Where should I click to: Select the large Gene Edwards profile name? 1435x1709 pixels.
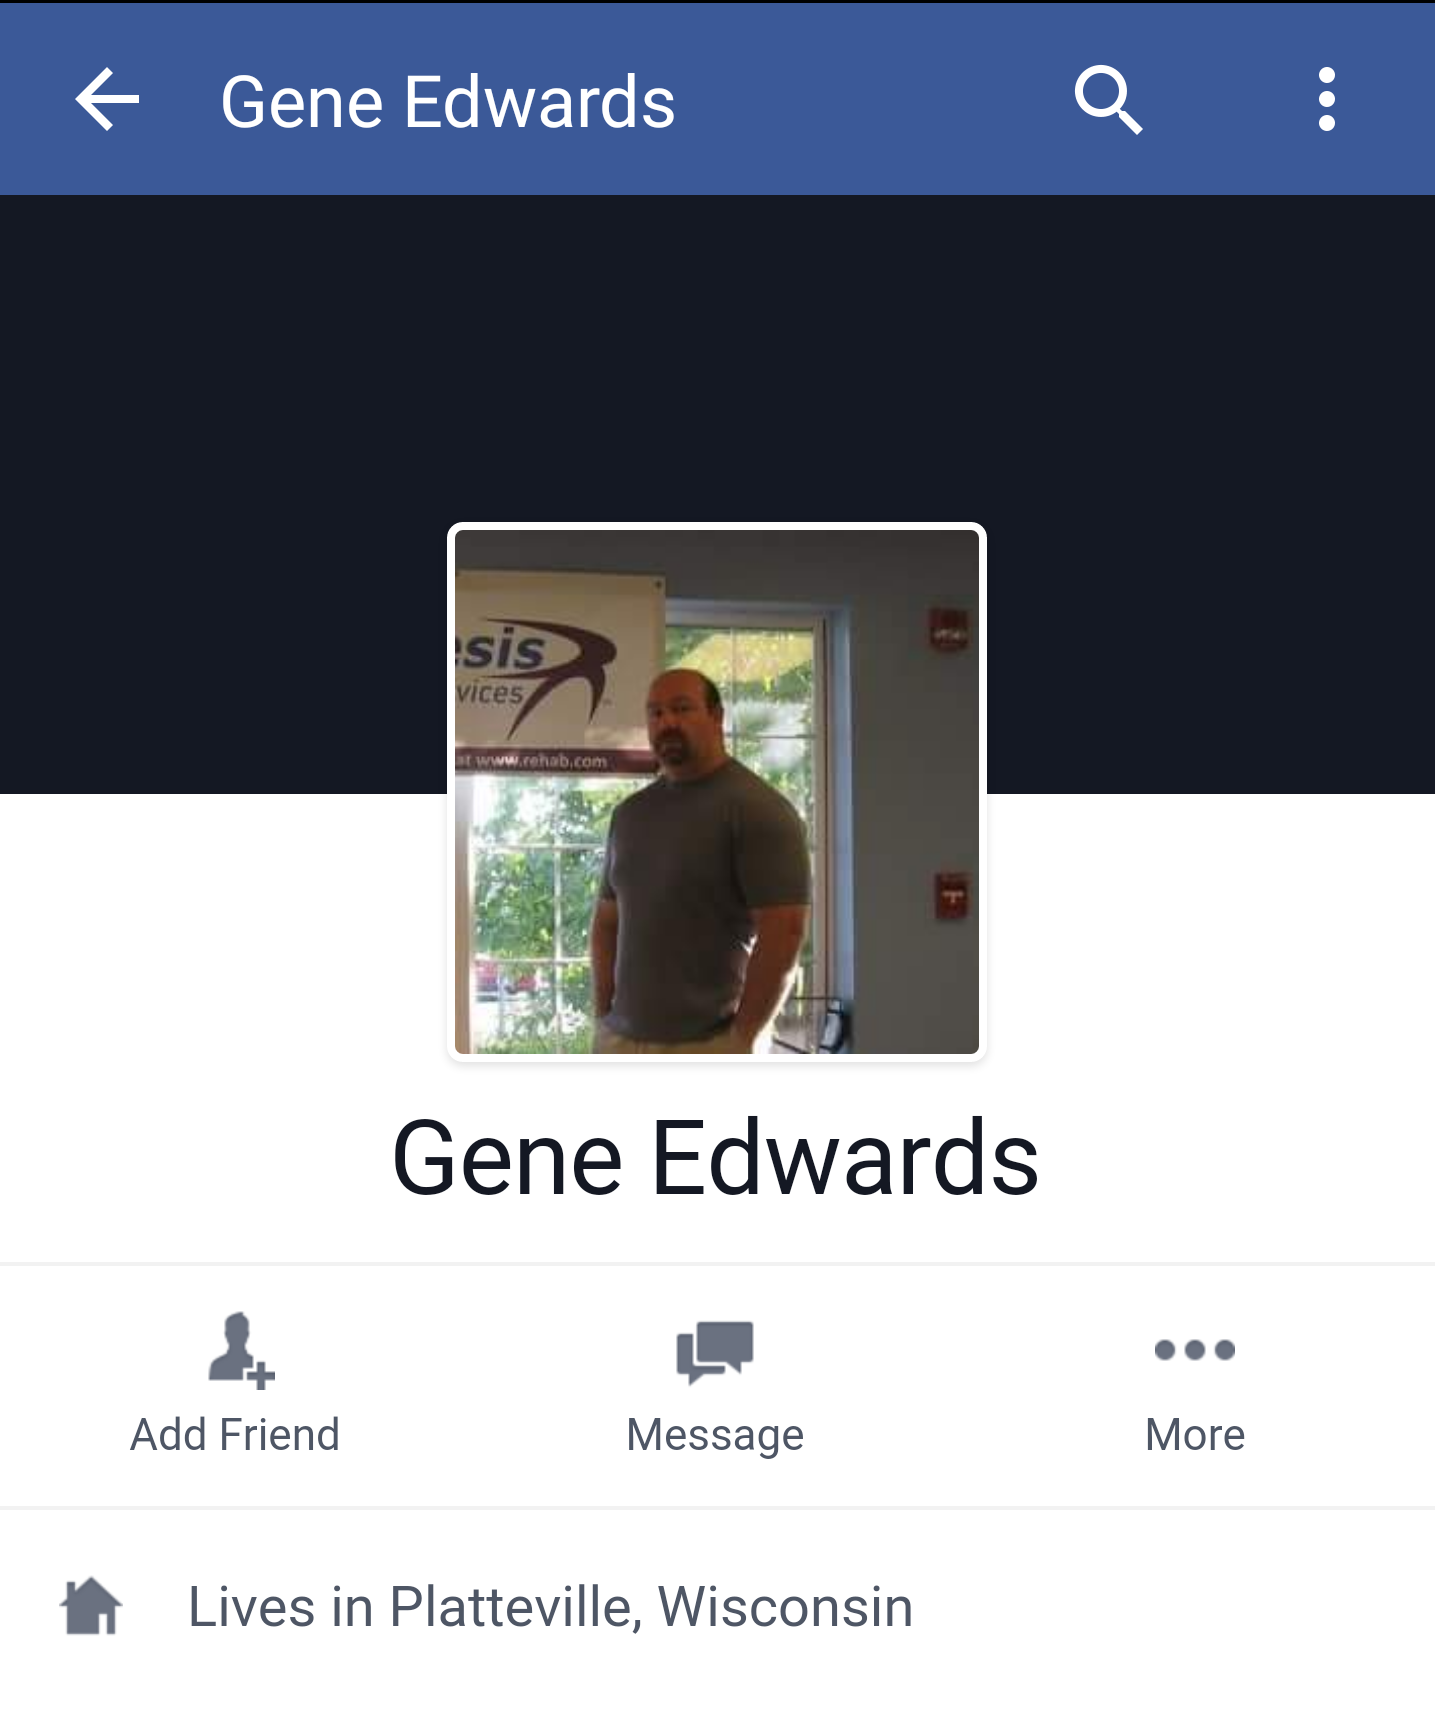click(716, 1158)
